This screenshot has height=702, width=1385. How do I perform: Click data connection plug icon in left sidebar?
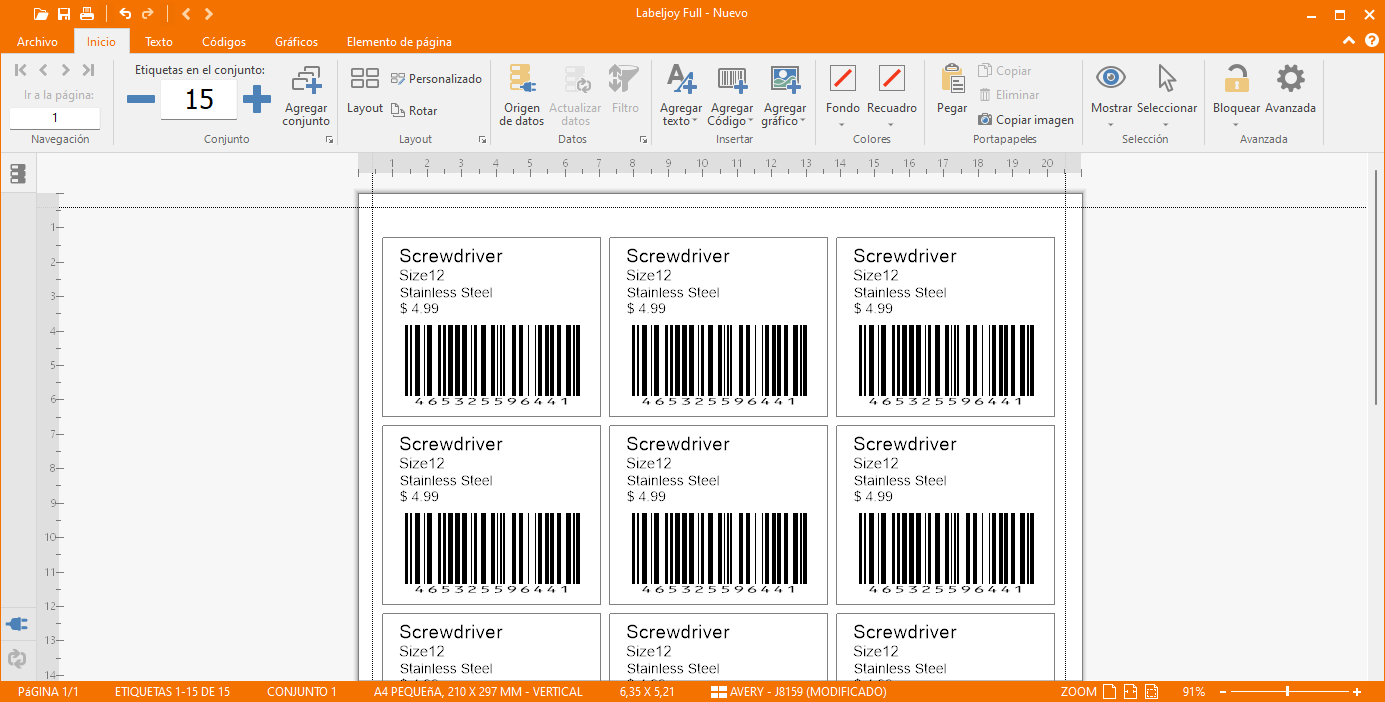17,624
